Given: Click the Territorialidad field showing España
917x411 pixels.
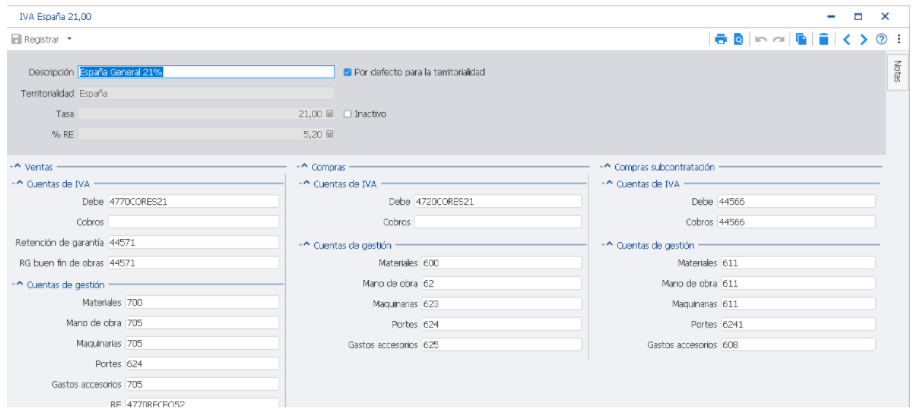Looking at the screenshot, I should pos(206,93).
